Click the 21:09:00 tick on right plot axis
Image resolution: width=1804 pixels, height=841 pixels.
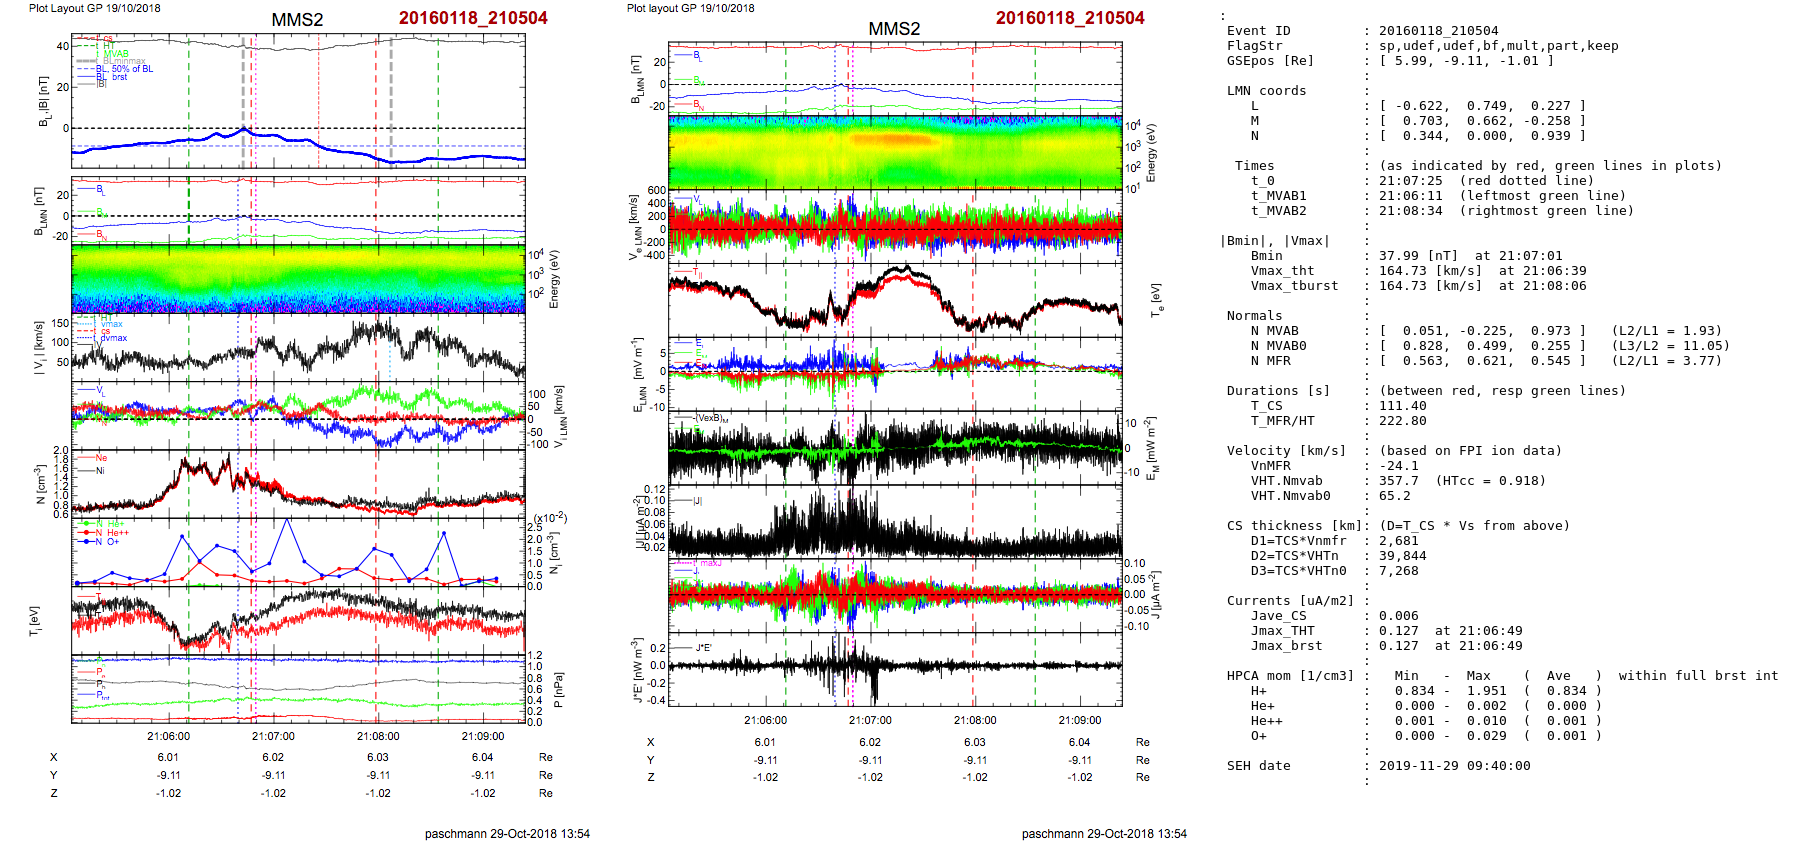[x=1080, y=720]
